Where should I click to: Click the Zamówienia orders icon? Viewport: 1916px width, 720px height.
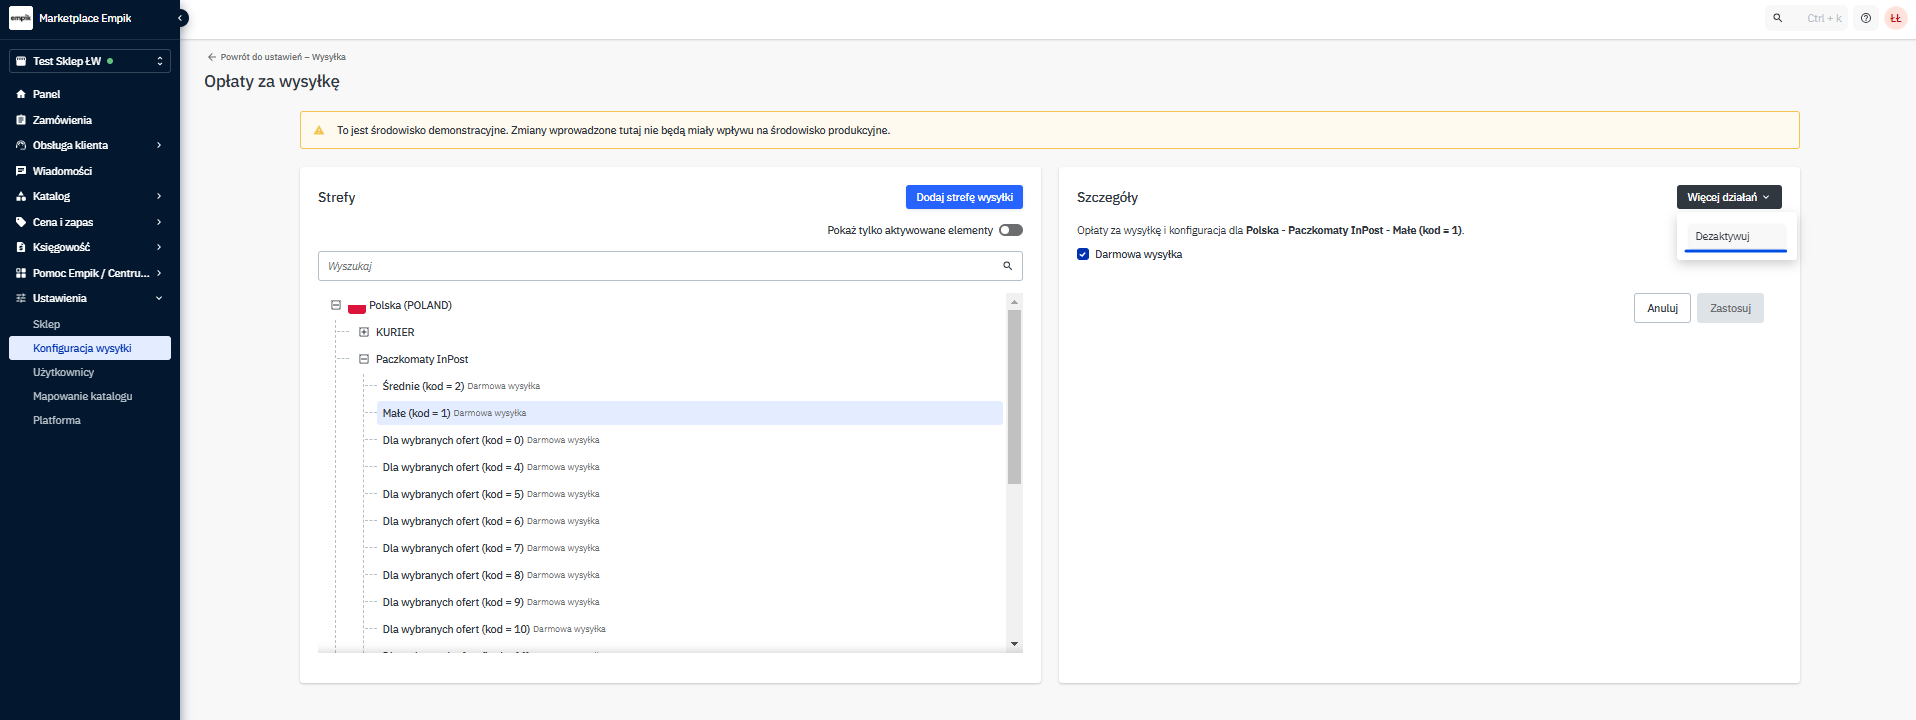pyautogui.click(x=21, y=120)
